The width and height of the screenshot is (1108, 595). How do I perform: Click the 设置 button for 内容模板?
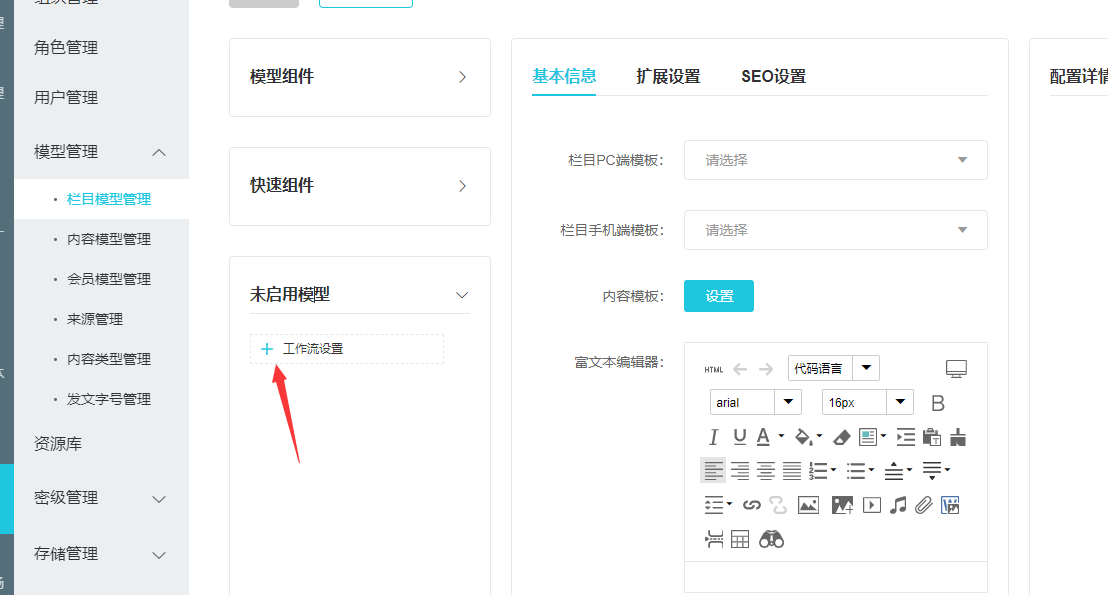click(719, 296)
